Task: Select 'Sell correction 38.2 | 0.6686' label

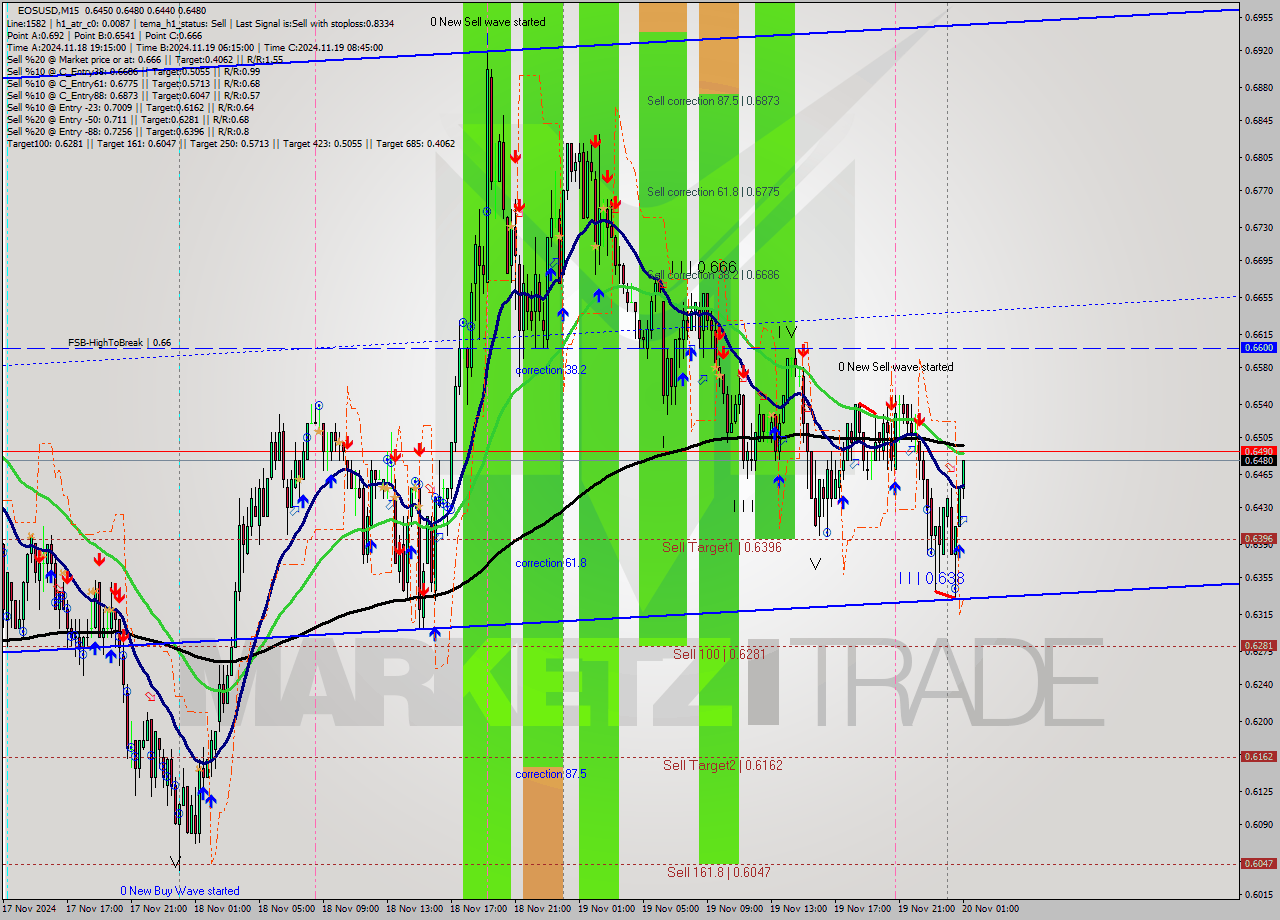Action: (713, 275)
